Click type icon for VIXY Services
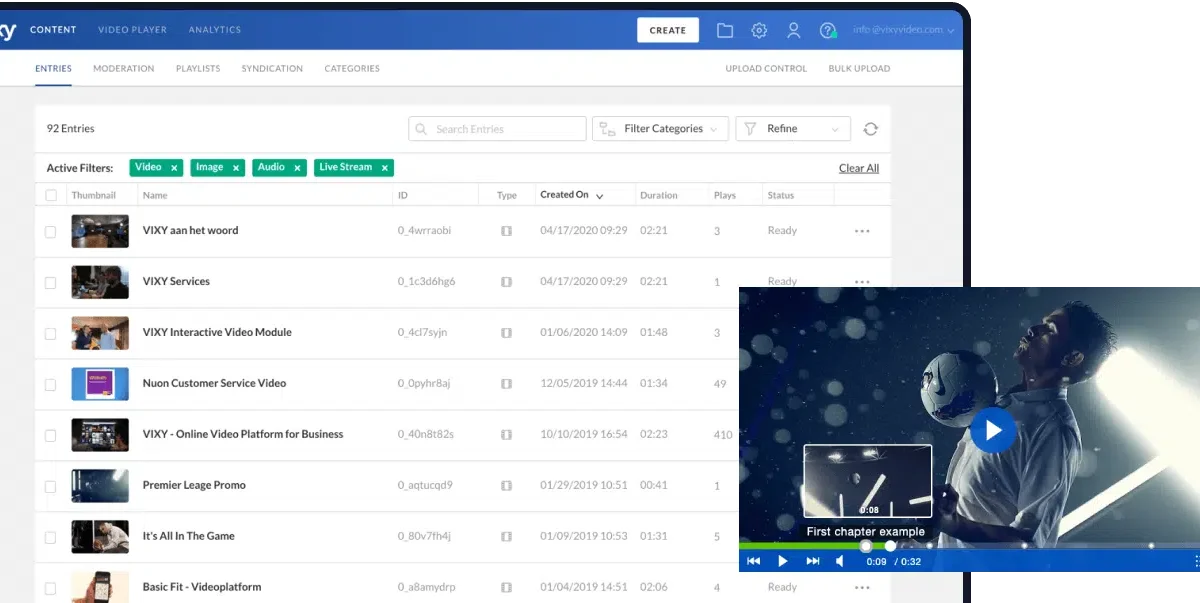 coord(506,282)
